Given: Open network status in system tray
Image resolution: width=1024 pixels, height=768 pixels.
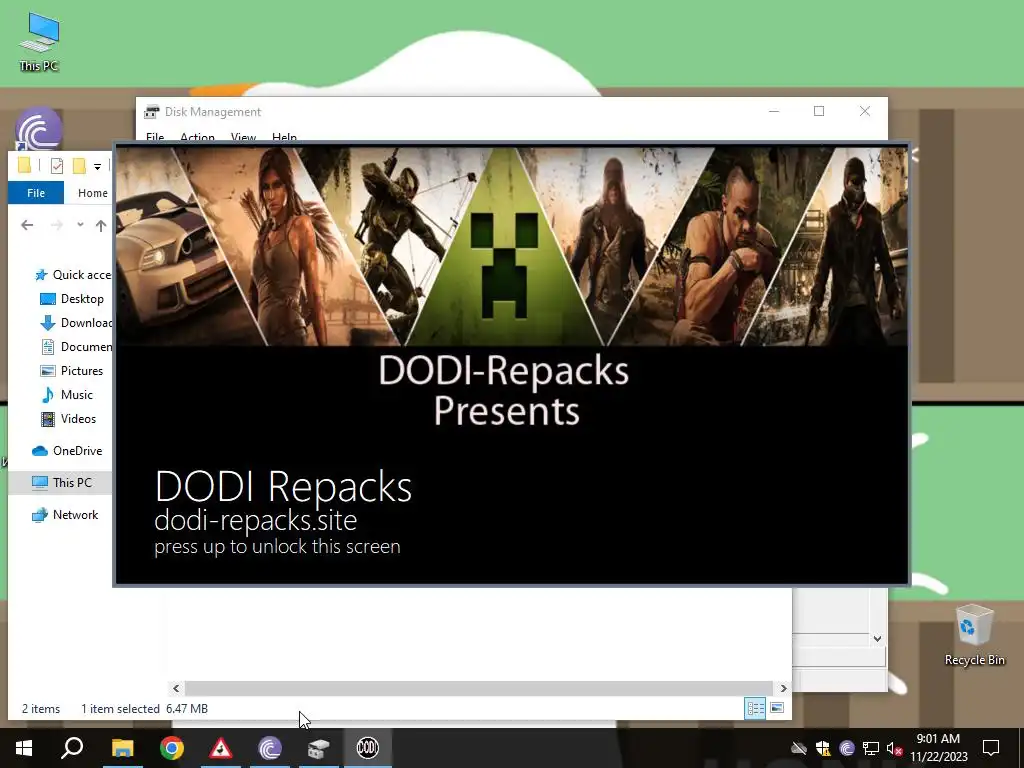Looking at the screenshot, I should (871, 748).
